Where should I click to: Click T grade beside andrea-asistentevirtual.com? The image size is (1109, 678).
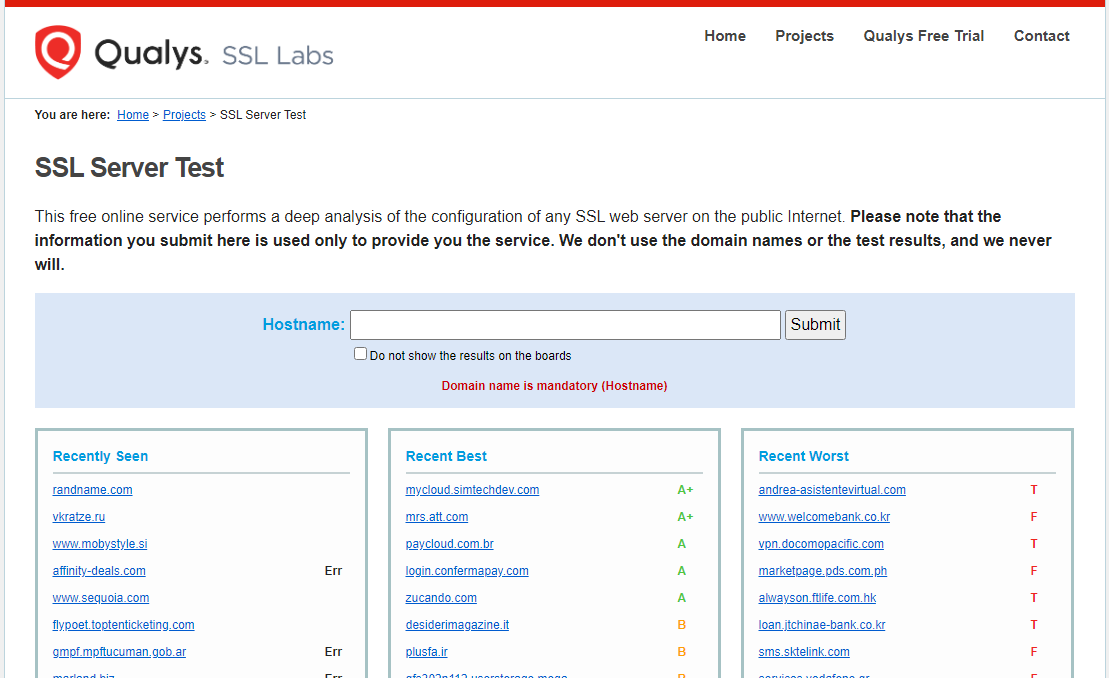click(x=1033, y=490)
